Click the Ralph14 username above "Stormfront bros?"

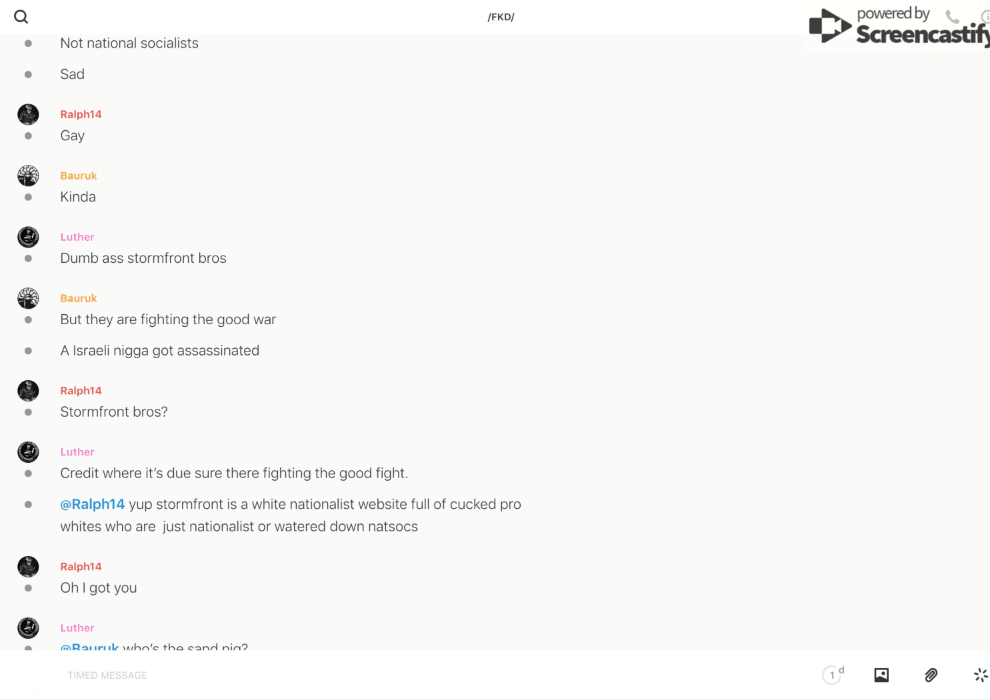tap(81, 391)
